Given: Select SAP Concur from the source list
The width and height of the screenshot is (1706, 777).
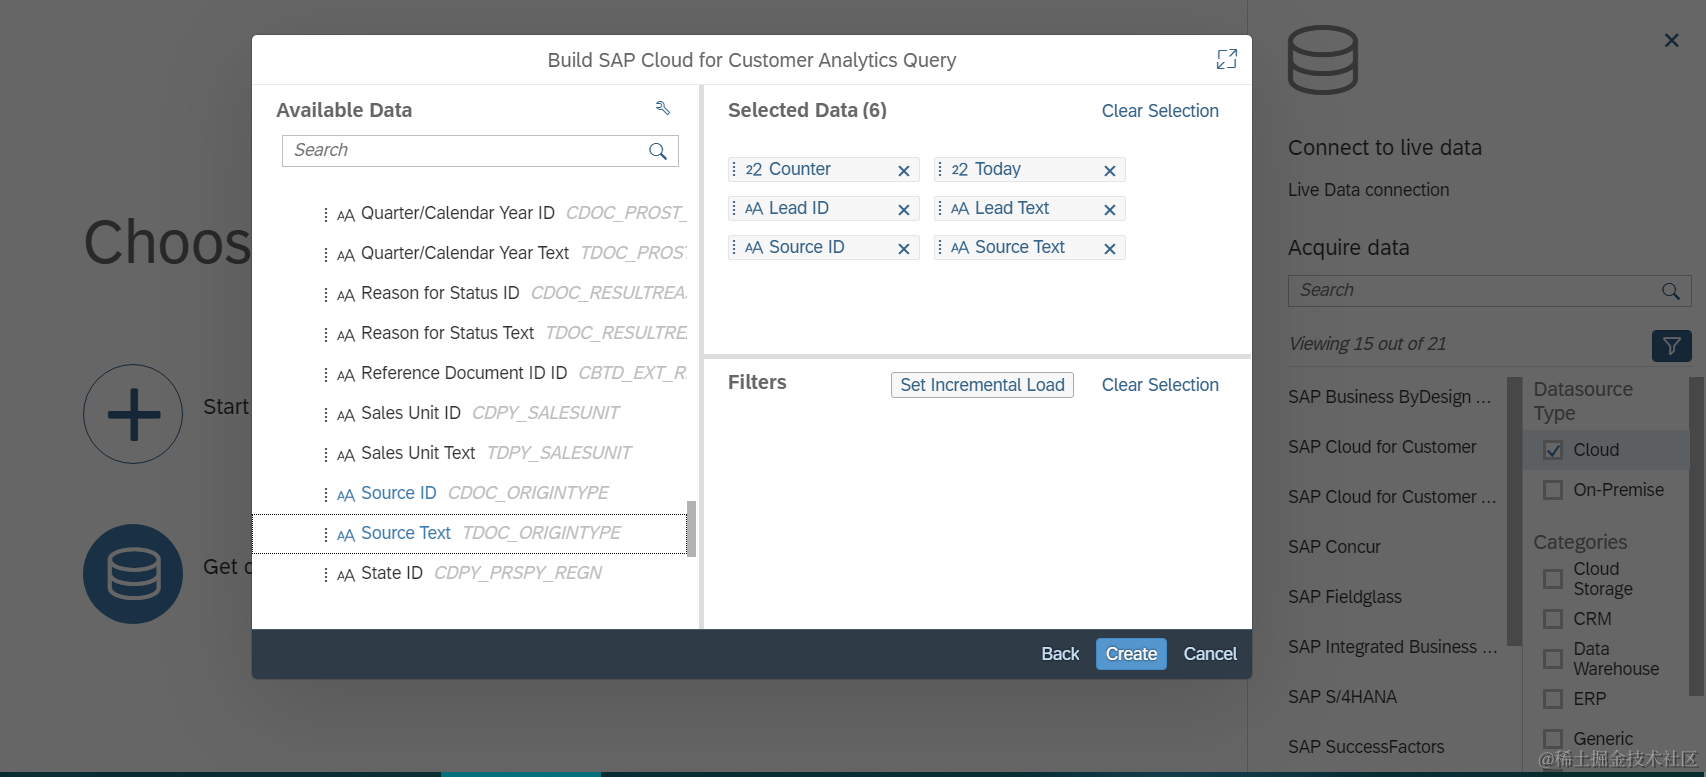Looking at the screenshot, I should pyautogui.click(x=1334, y=547).
